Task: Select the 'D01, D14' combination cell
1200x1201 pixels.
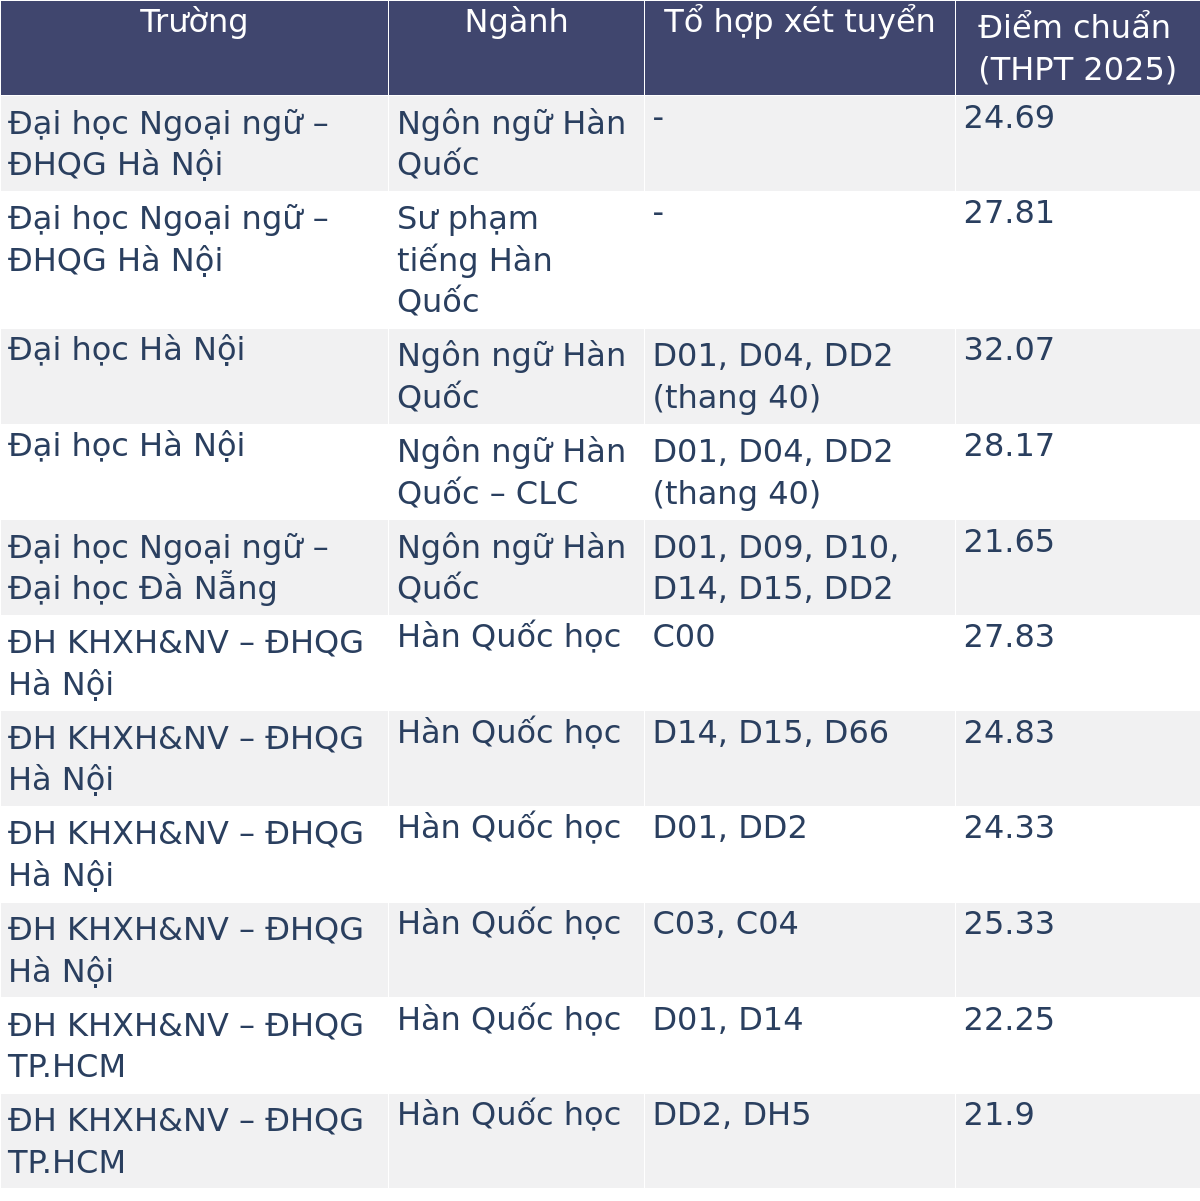Action: click(x=727, y=1020)
